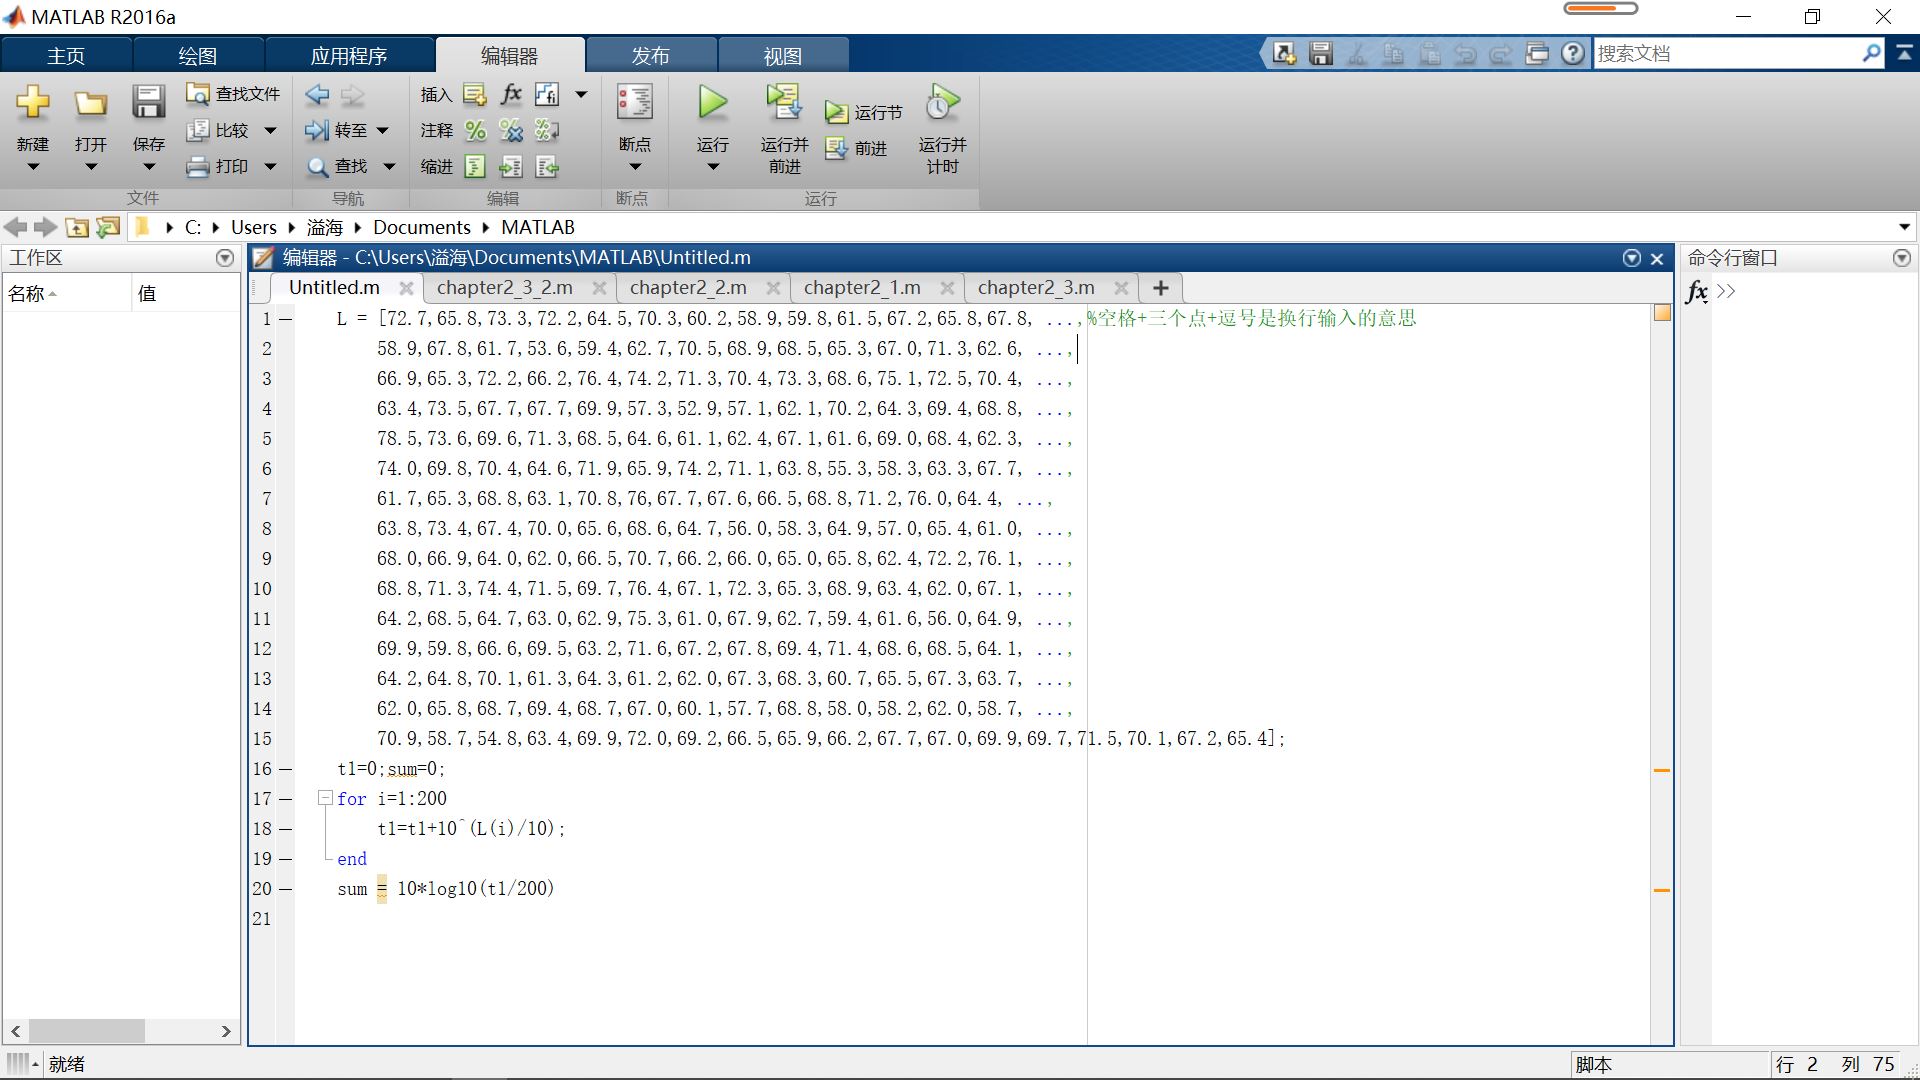Click the green Run (运行) button
Screen dimensions: 1920x1080
(712, 103)
